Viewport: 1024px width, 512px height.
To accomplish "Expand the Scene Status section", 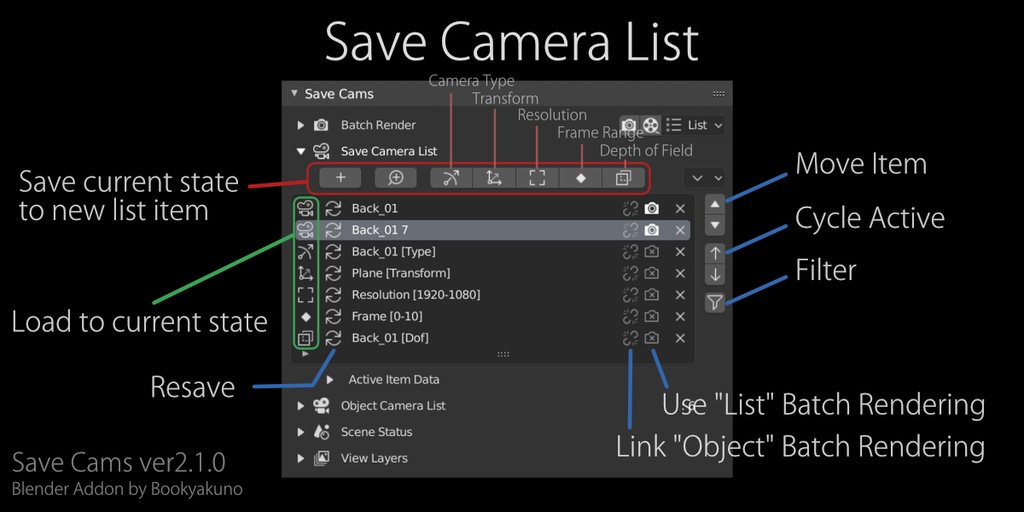I will coord(300,432).
